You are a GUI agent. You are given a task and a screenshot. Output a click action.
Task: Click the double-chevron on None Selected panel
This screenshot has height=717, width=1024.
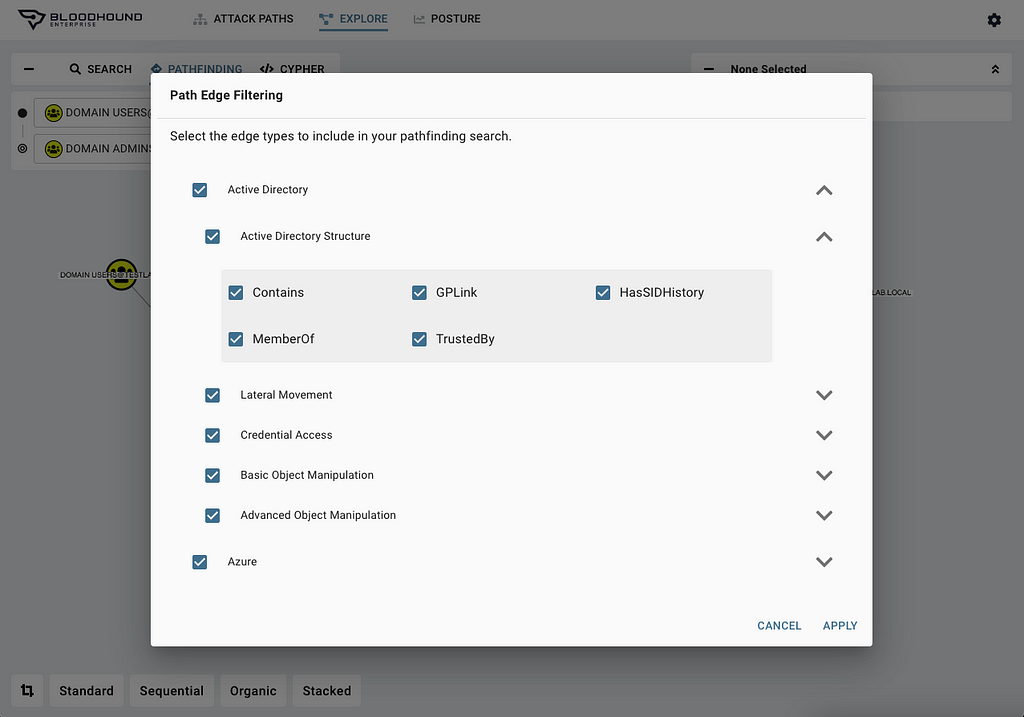click(x=995, y=69)
